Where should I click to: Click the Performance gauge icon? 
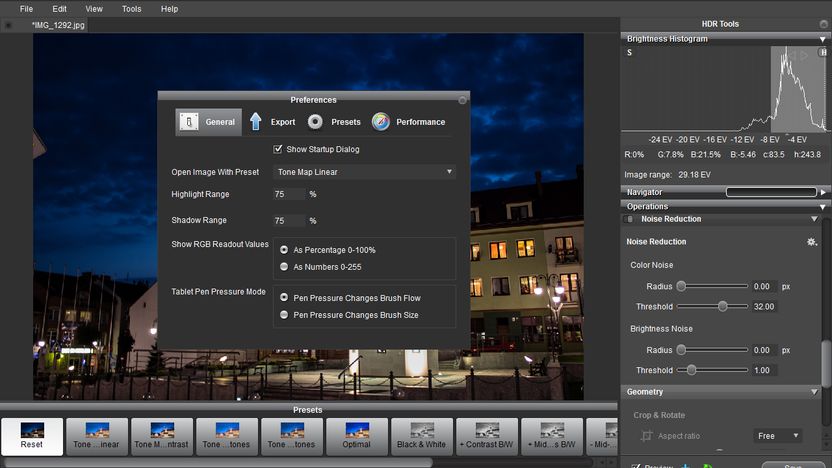tap(380, 122)
